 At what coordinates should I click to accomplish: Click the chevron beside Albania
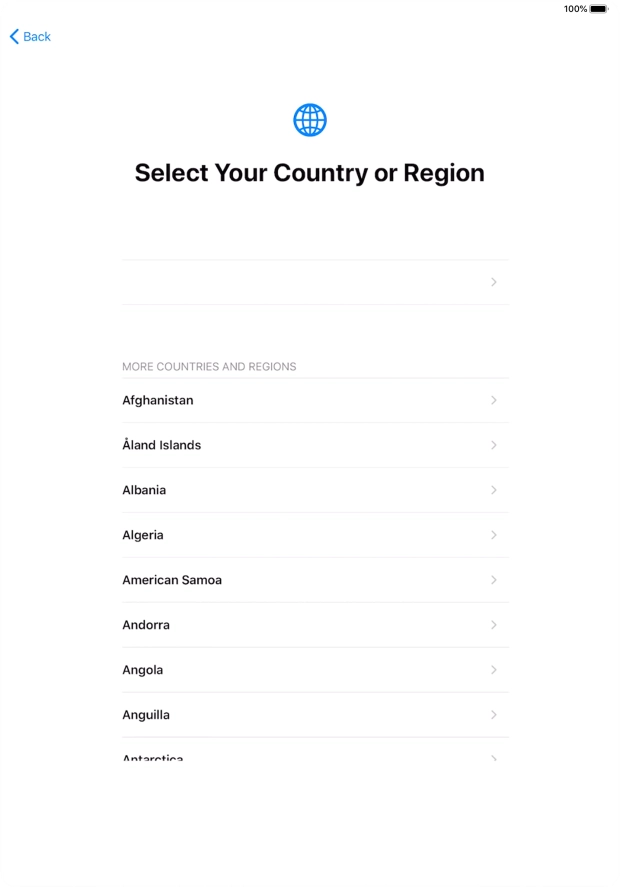coord(493,490)
